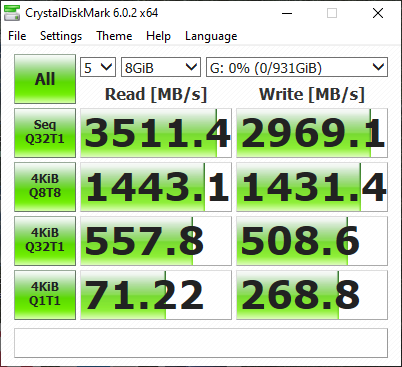Image resolution: width=402 pixels, height=367 pixels.
Task: Start the 4KiB Q32T1 test
Action: pos(45,241)
